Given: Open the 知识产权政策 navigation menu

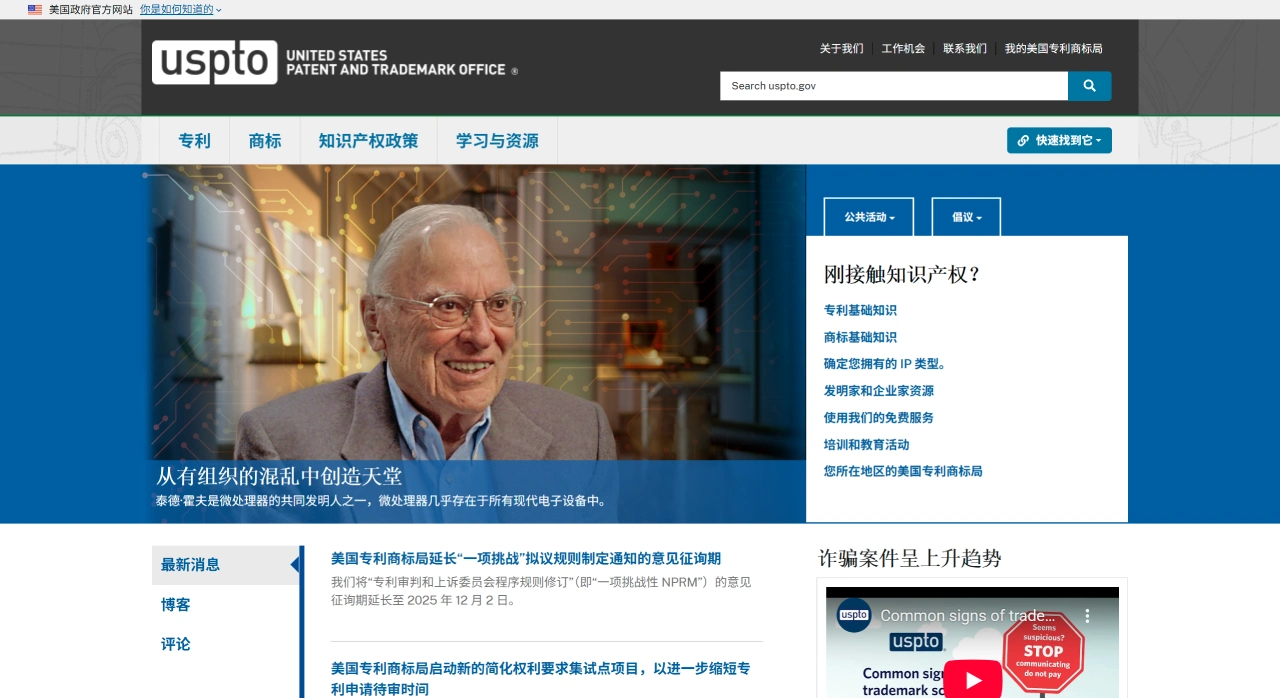Looking at the screenshot, I should pyautogui.click(x=367, y=141).
